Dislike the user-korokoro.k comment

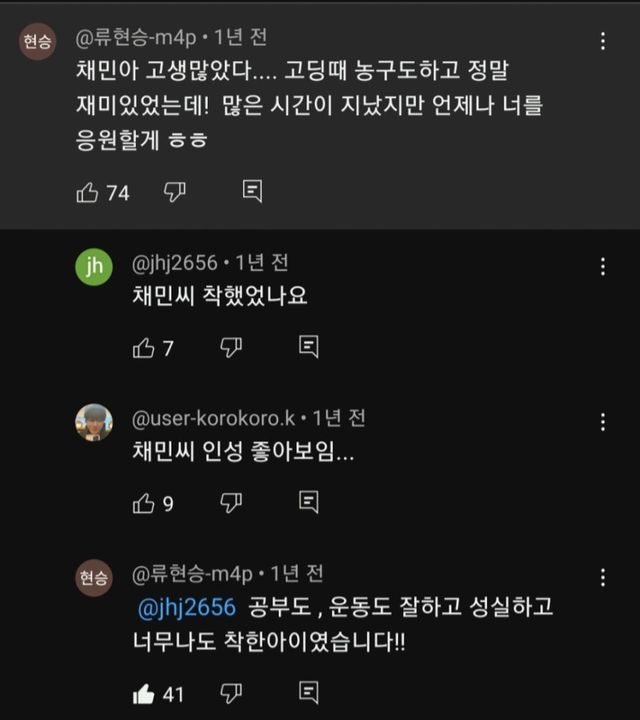click(x=231, y=503)
